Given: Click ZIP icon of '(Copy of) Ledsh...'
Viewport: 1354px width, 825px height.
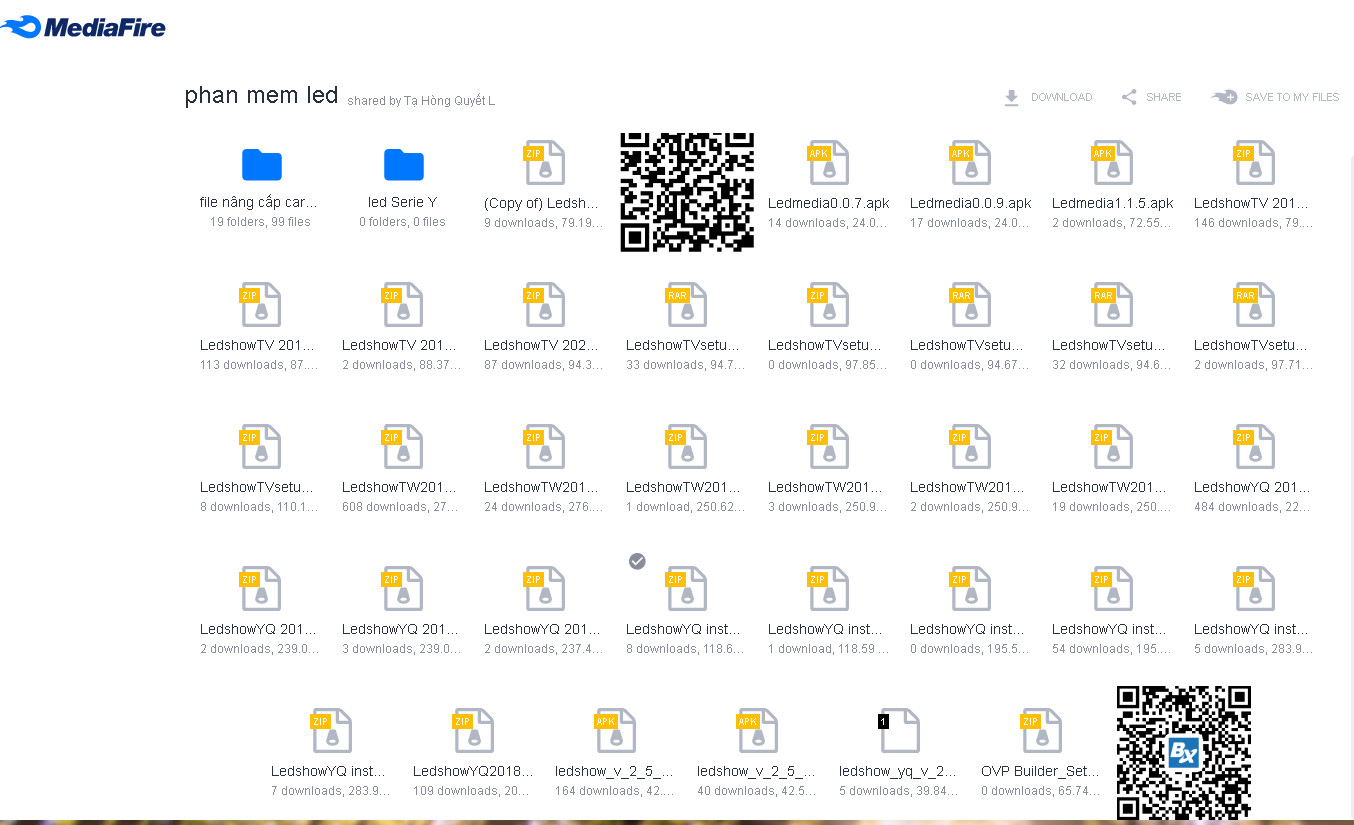Looking at the screenshot, I should pos(546,162).
